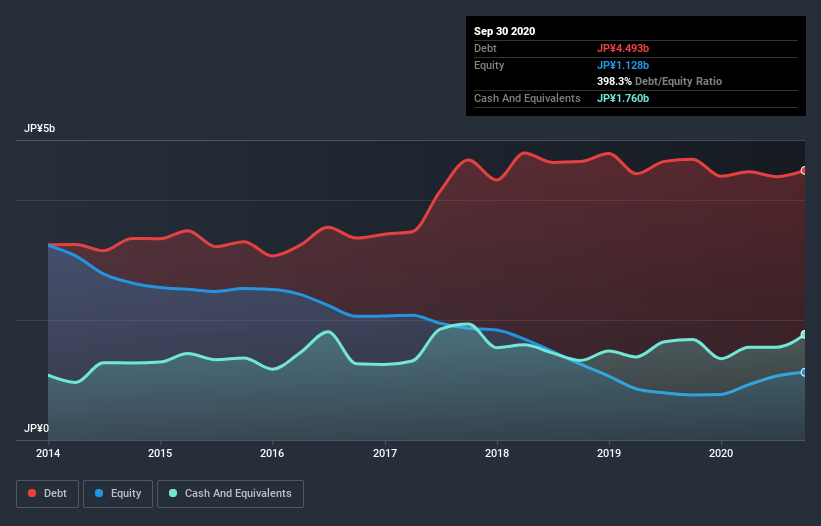Click the teal Cash endpoint marker

804,334
